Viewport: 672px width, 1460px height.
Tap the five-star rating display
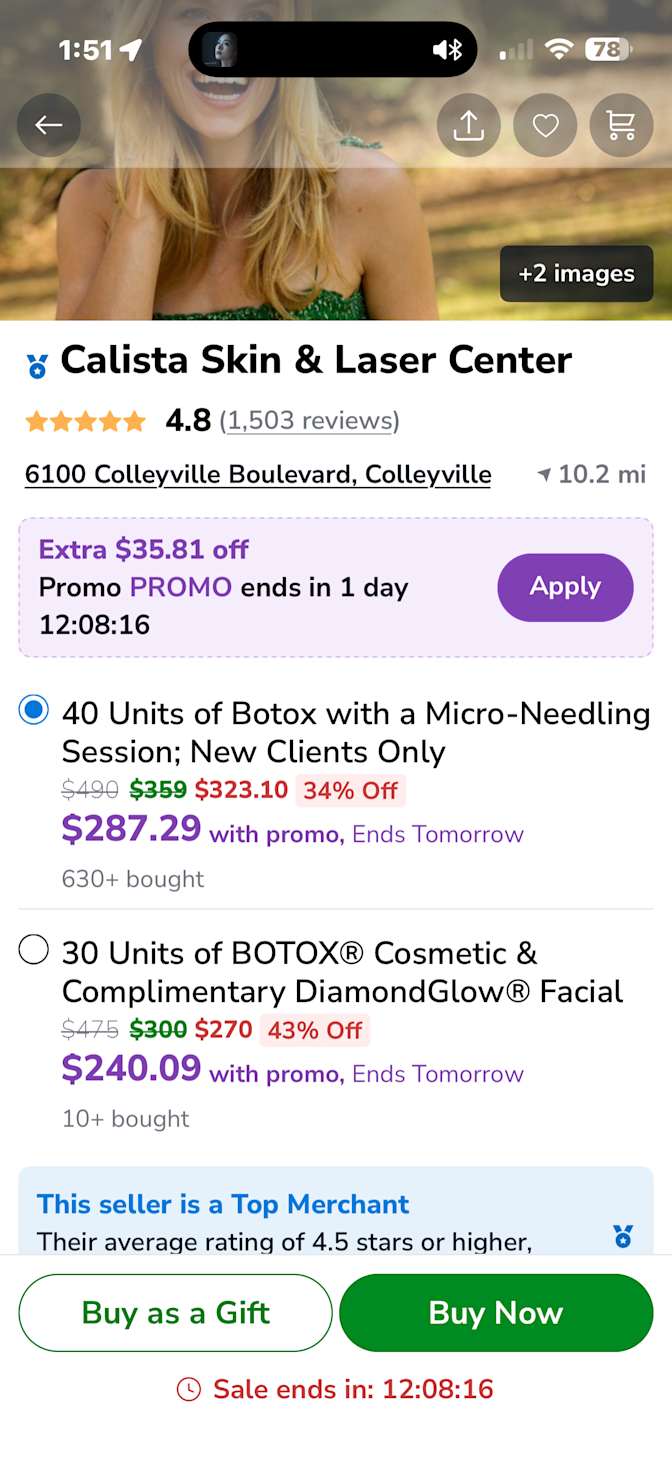(x=86, y=421)
